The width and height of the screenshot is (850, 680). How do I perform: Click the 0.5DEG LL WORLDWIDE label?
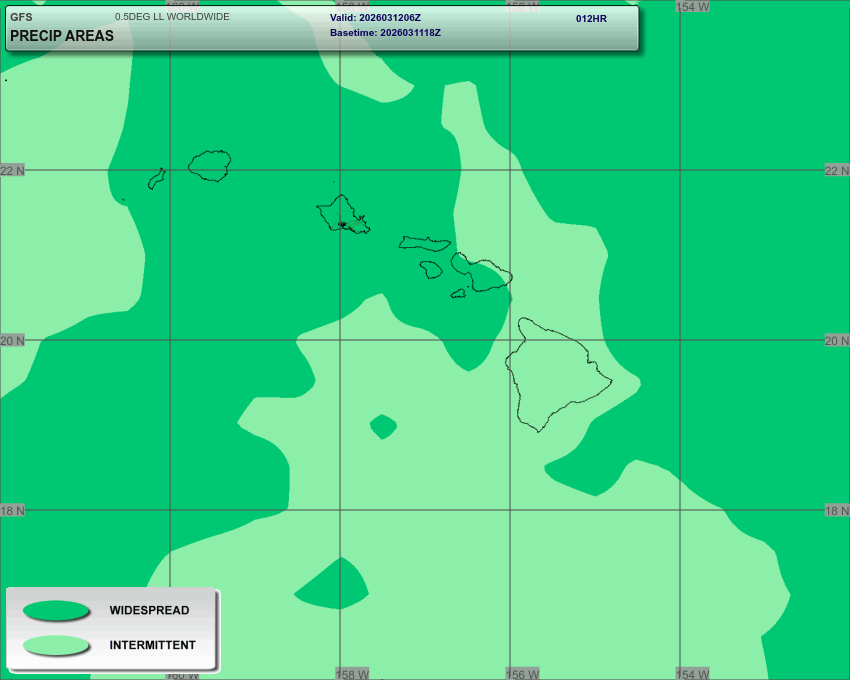(172, 17)
